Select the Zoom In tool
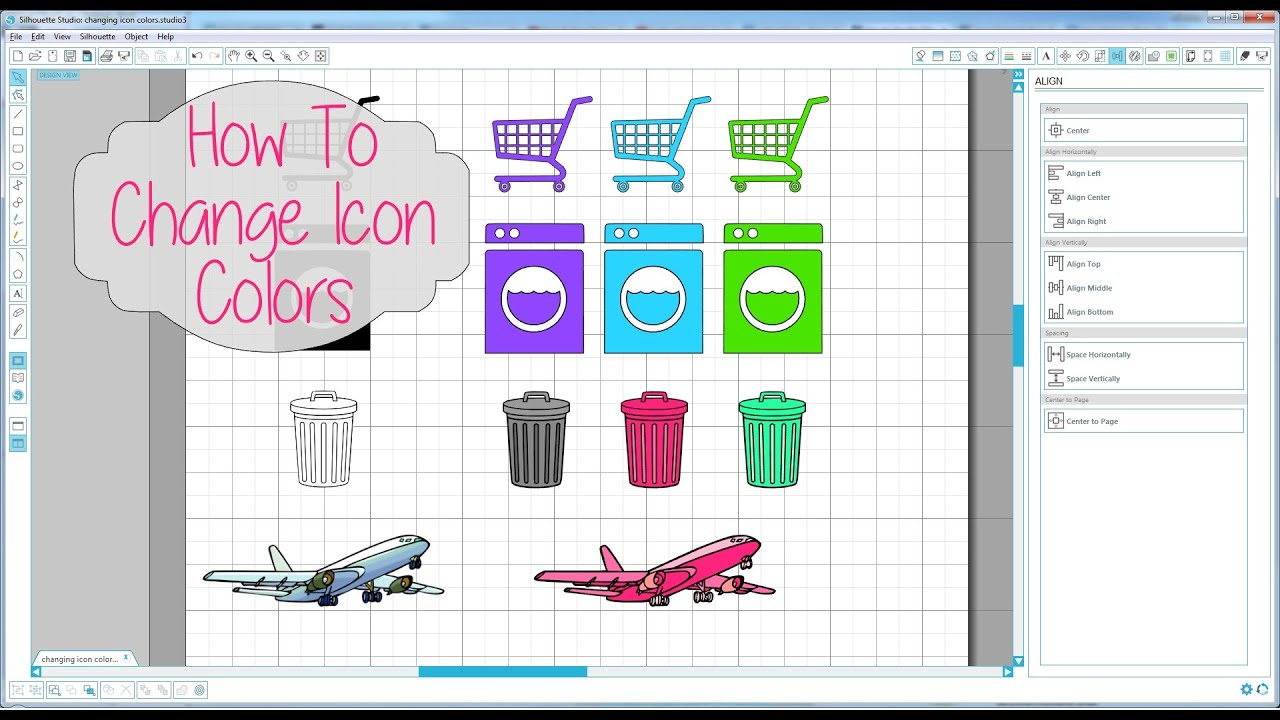This screenshot has height=720, width=1280. tap(250, 55)
